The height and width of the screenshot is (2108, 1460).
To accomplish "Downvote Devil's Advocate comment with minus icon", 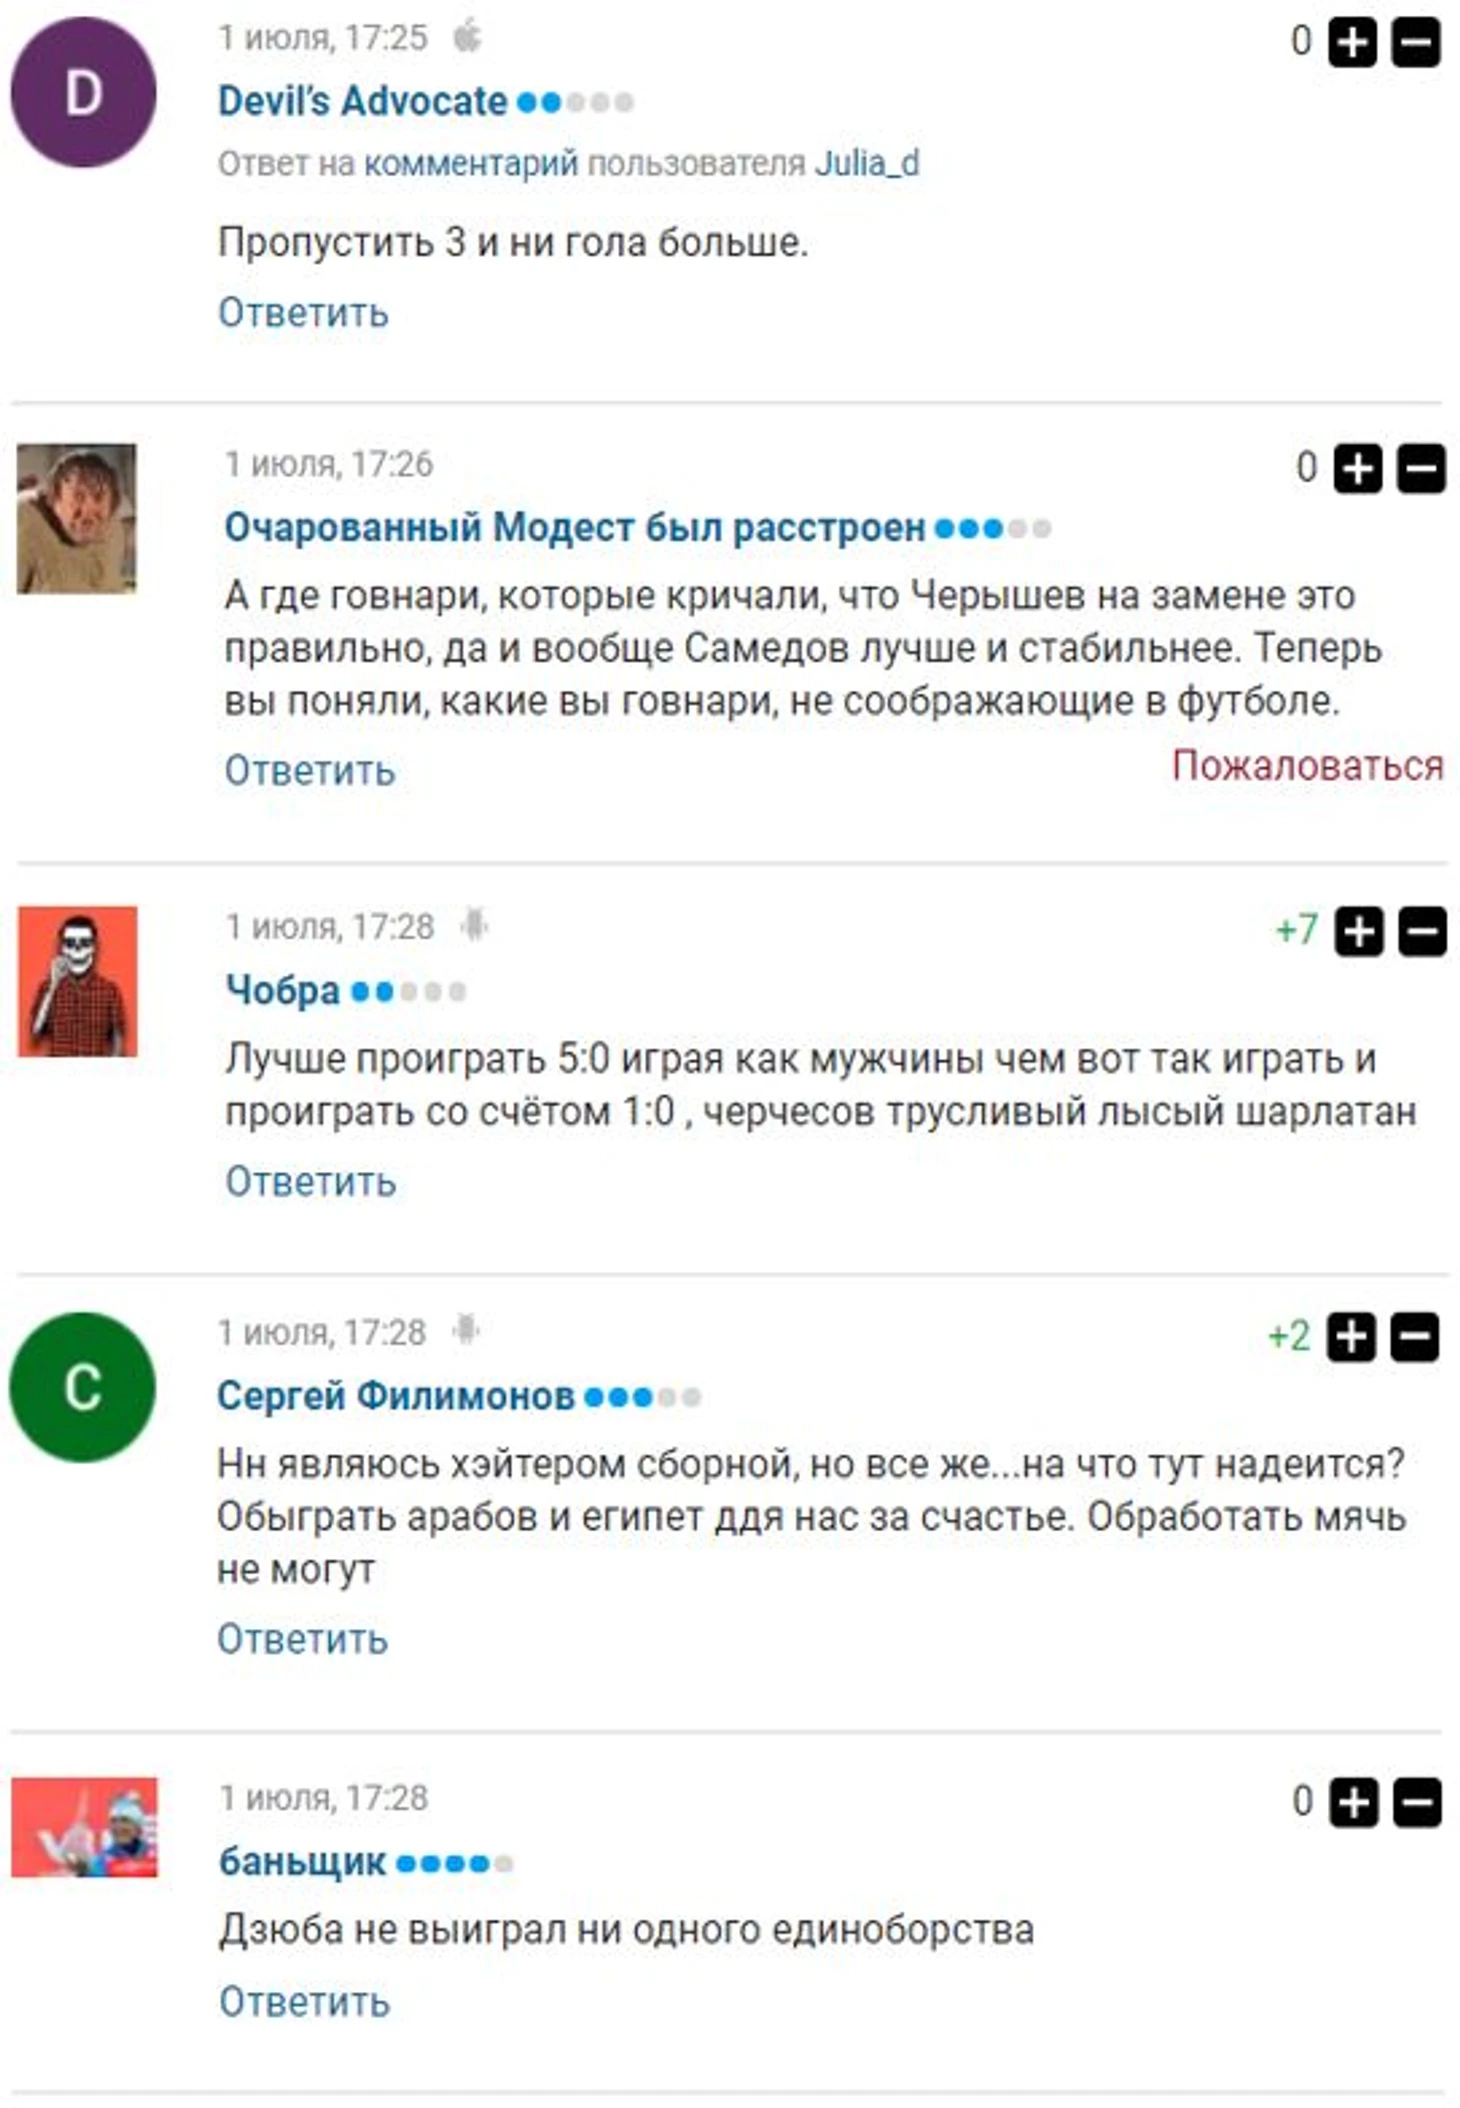I will pos(1416,43).
